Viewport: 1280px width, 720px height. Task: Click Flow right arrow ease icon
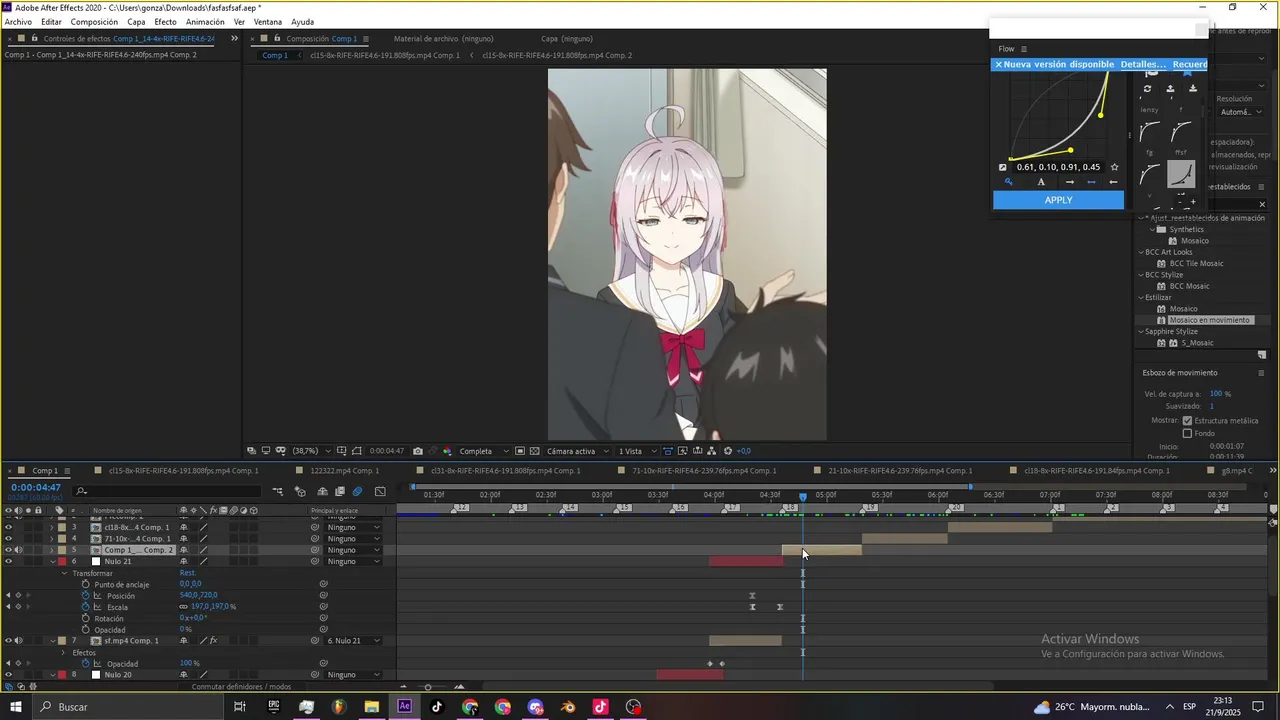coord(1069,182)
